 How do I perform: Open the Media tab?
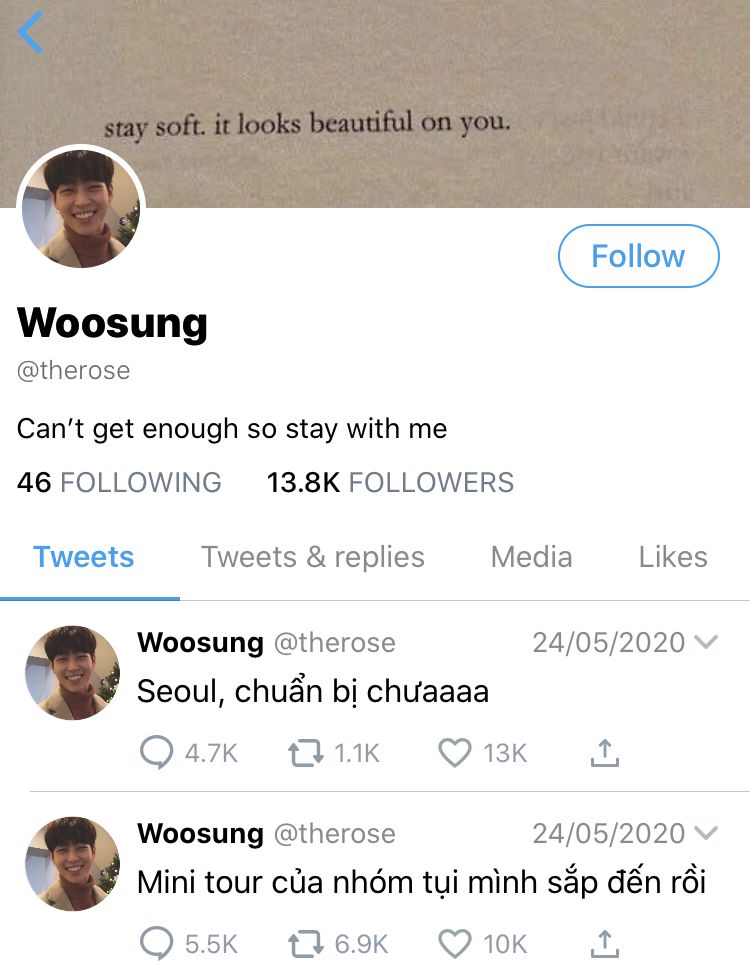click(x=531, y=557)
